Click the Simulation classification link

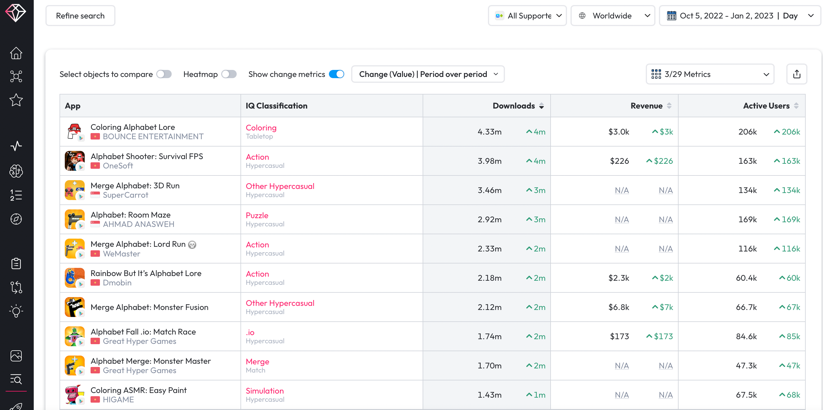coord(265,391)
